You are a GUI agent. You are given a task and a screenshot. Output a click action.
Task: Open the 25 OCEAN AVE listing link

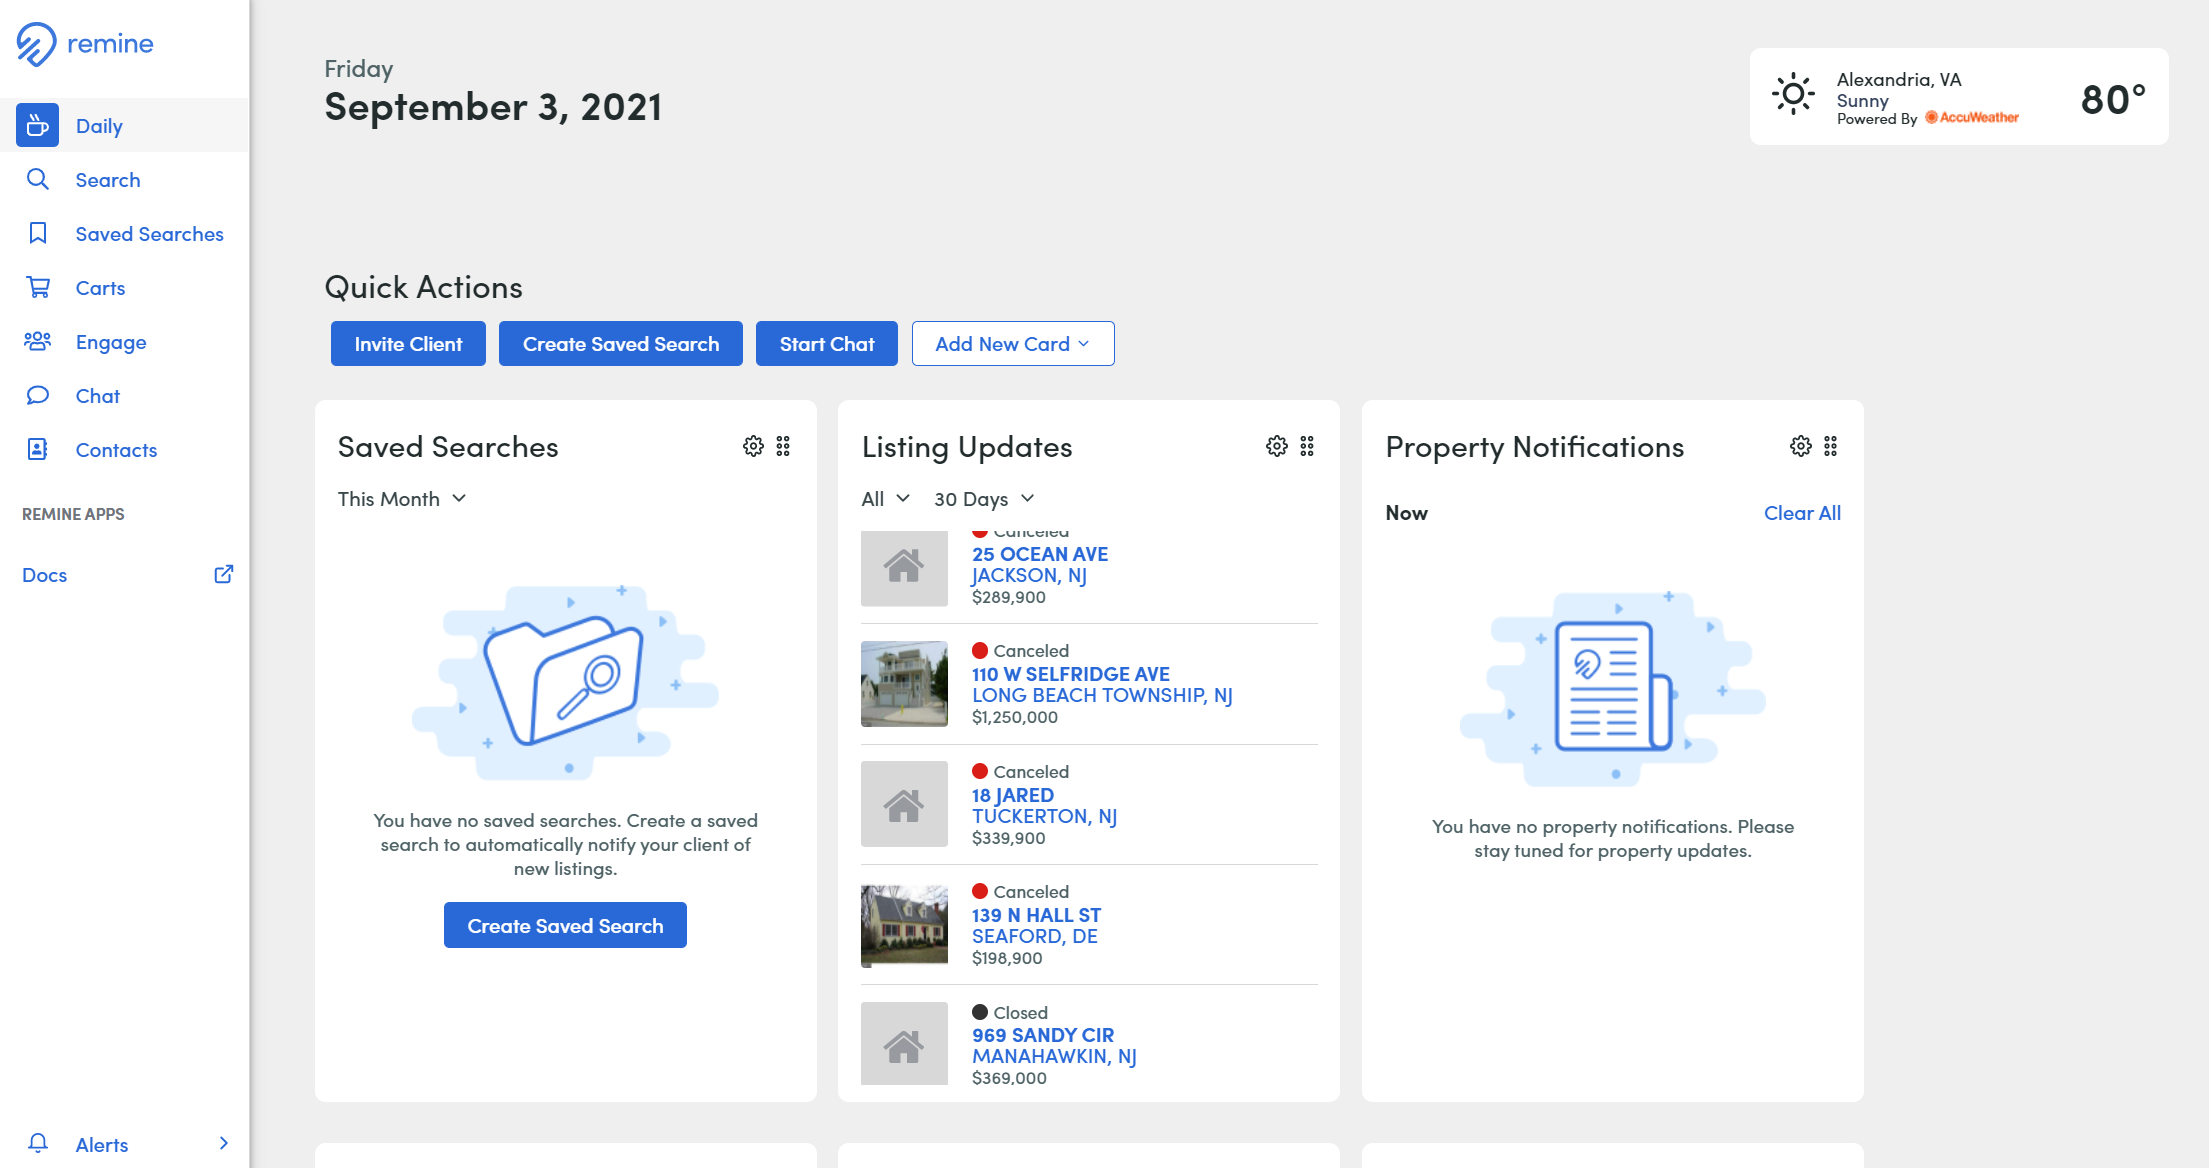point(1040,553)
